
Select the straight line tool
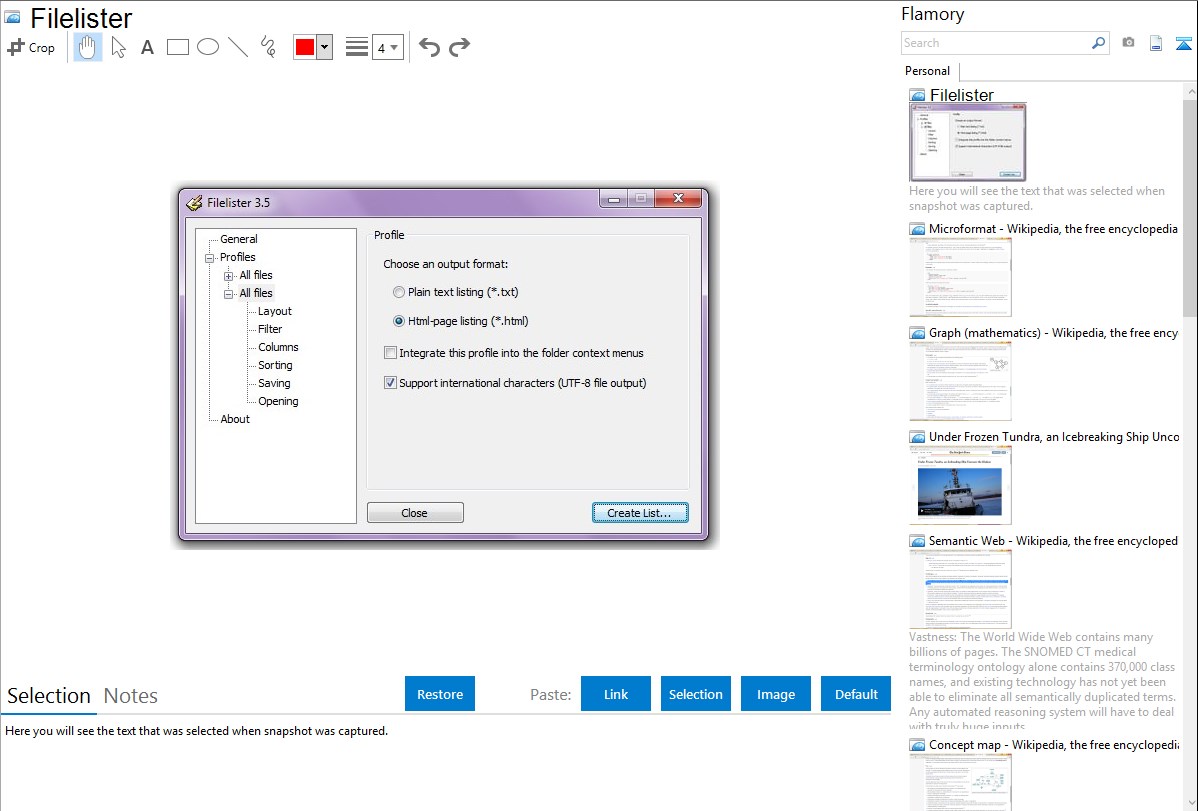point(238,47)
